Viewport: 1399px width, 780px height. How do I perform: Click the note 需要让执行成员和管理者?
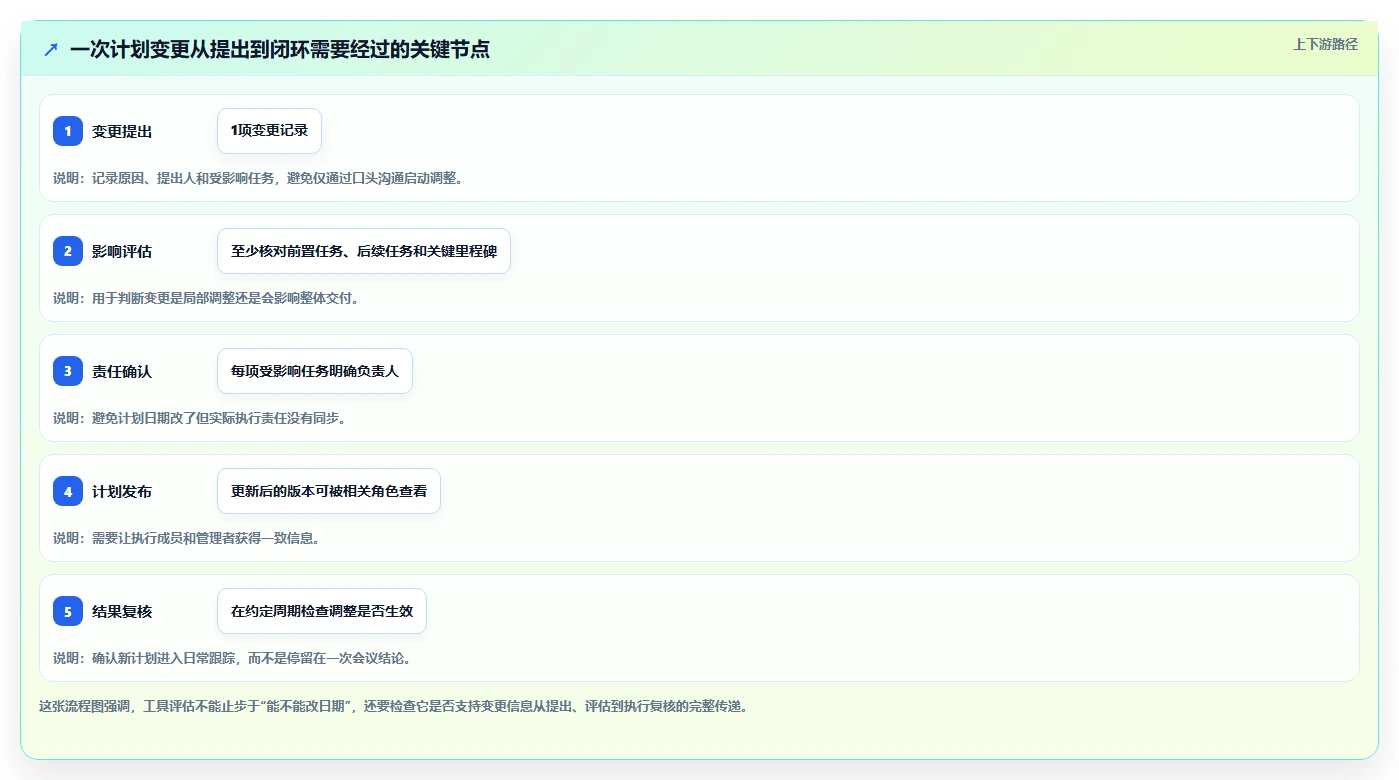click(x=187, y=538)
